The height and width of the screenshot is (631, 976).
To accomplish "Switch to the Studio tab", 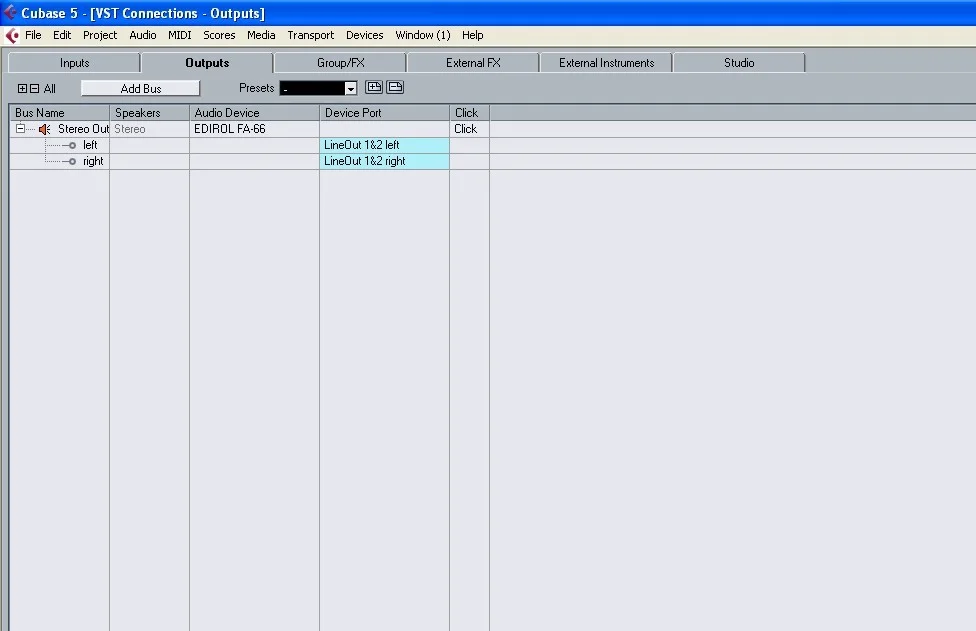I will coord(739,63).
